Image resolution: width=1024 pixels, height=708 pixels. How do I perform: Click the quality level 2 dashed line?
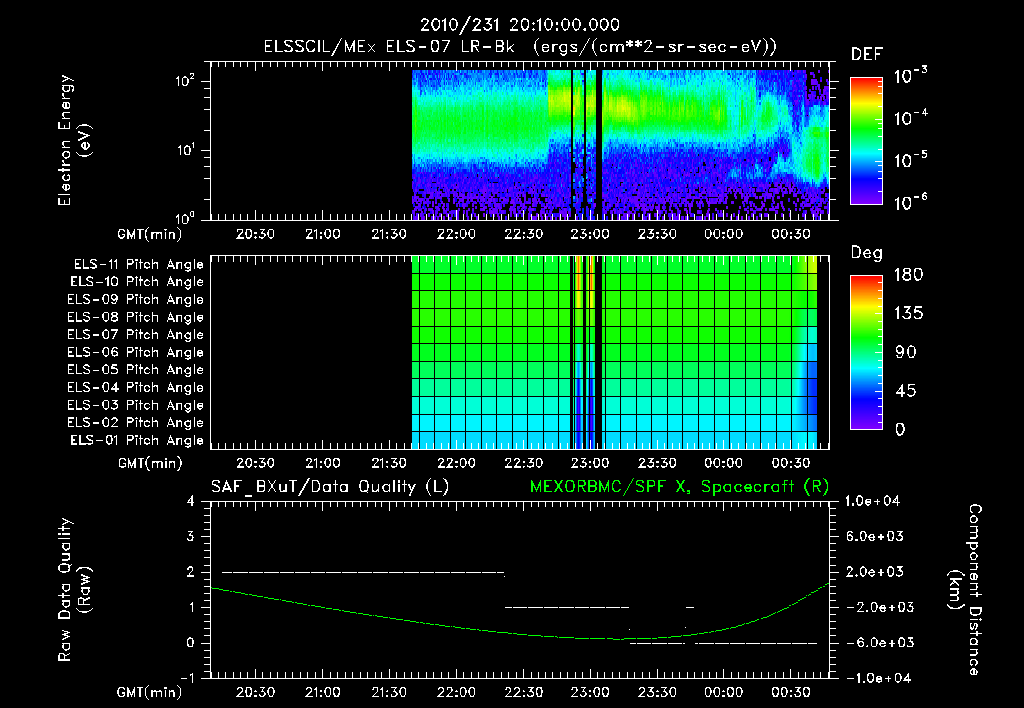[363, 572]
